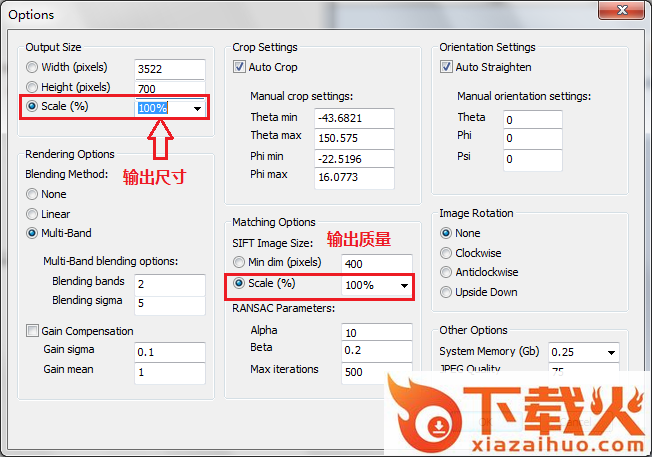652x457 pixels.
Task: Open the Output Size Scale dropdown
Action: [x=197, y=108]
